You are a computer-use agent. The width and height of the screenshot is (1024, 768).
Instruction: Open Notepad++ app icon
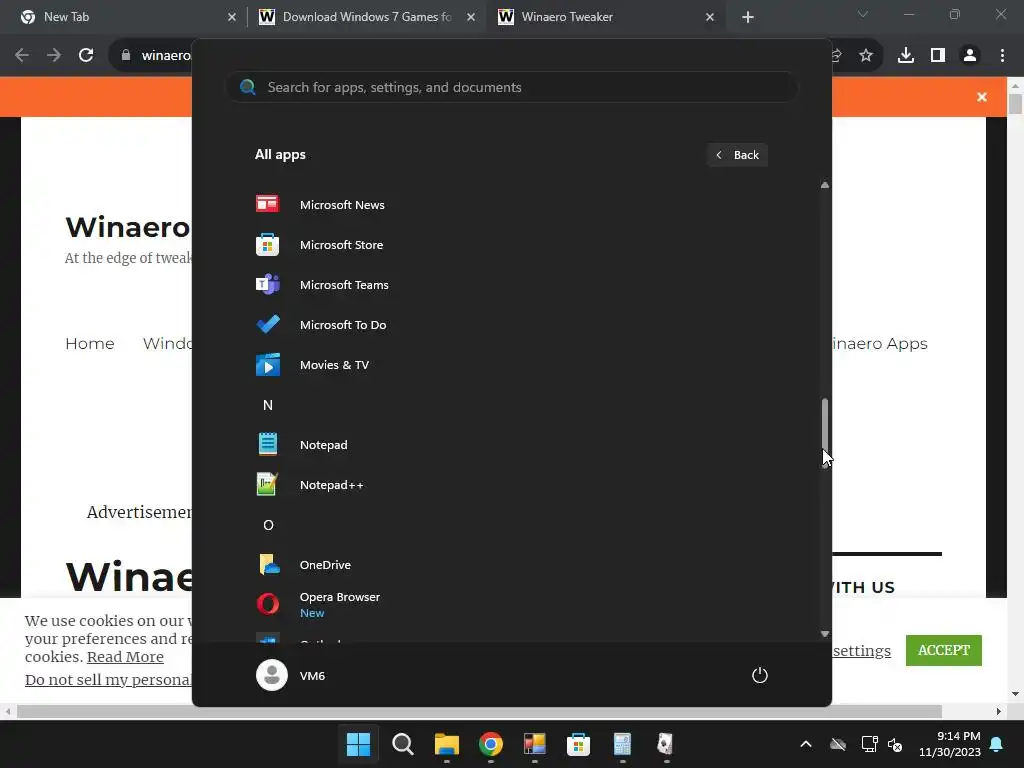[x=267, y=485]
